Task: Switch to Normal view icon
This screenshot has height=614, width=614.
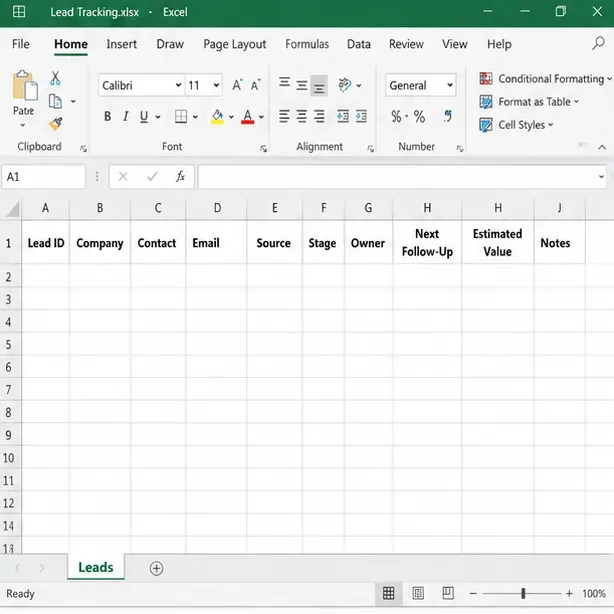Action: (388, 593)
